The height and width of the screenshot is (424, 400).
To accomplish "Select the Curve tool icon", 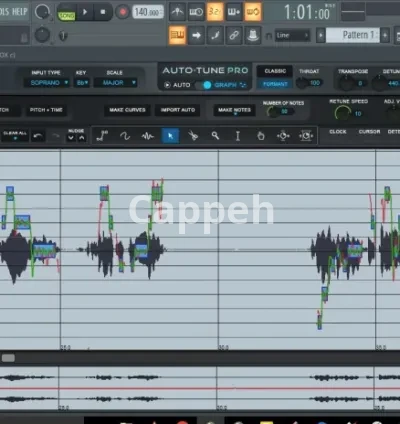I will (x=125, y=136).
